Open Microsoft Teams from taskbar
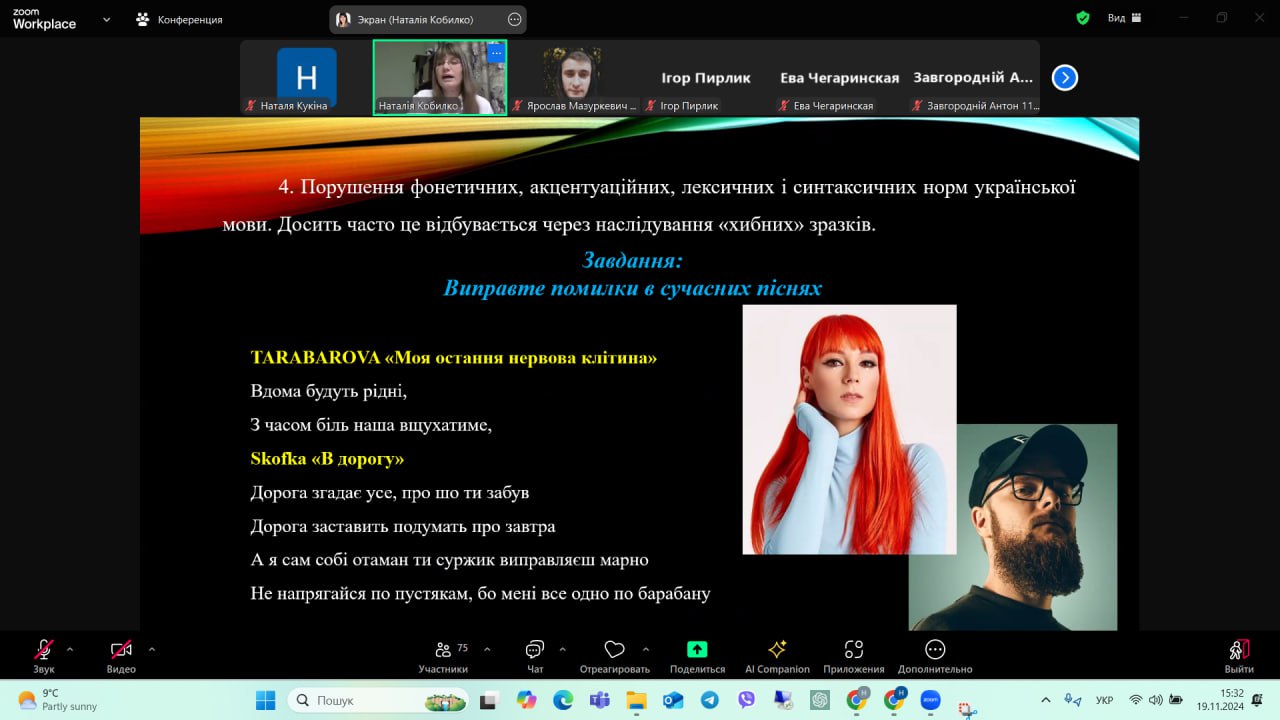Screen dimensions: 1280x720 [599, 700]
